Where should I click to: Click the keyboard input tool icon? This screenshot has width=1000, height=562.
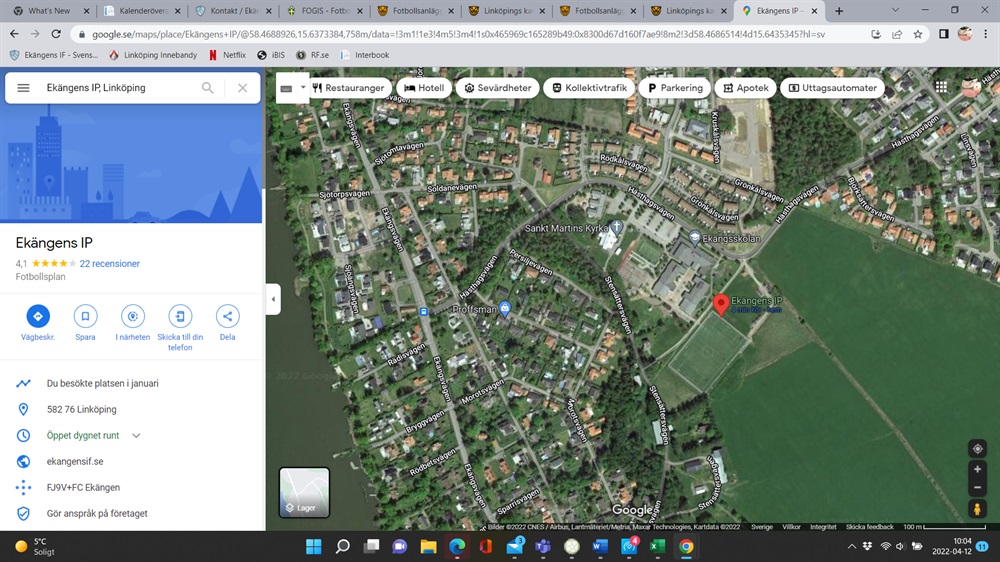tap(286, 89)
